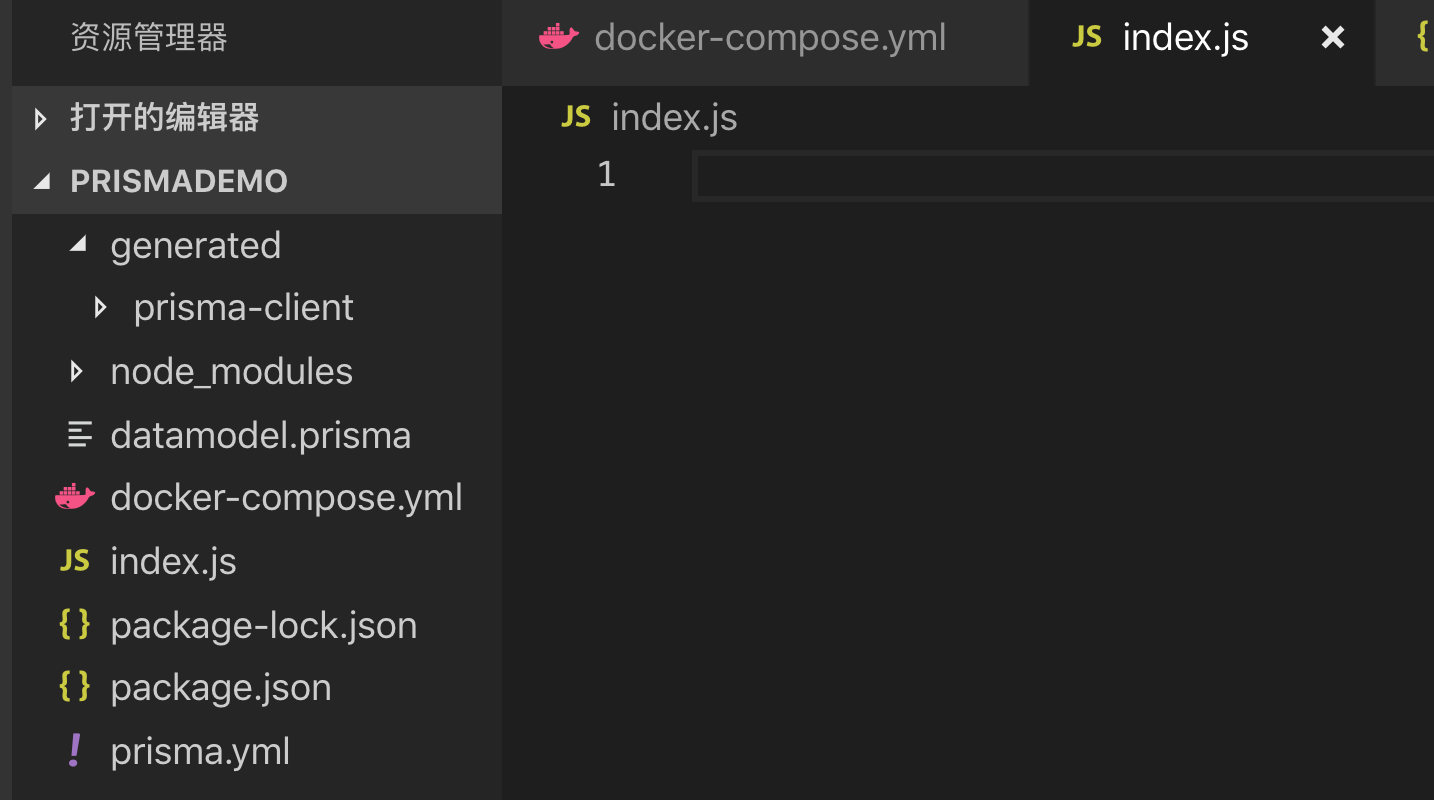Open prisma.yml in the explorer
1434x800 pixels.
pyautogui.click(x=200, y=751)
